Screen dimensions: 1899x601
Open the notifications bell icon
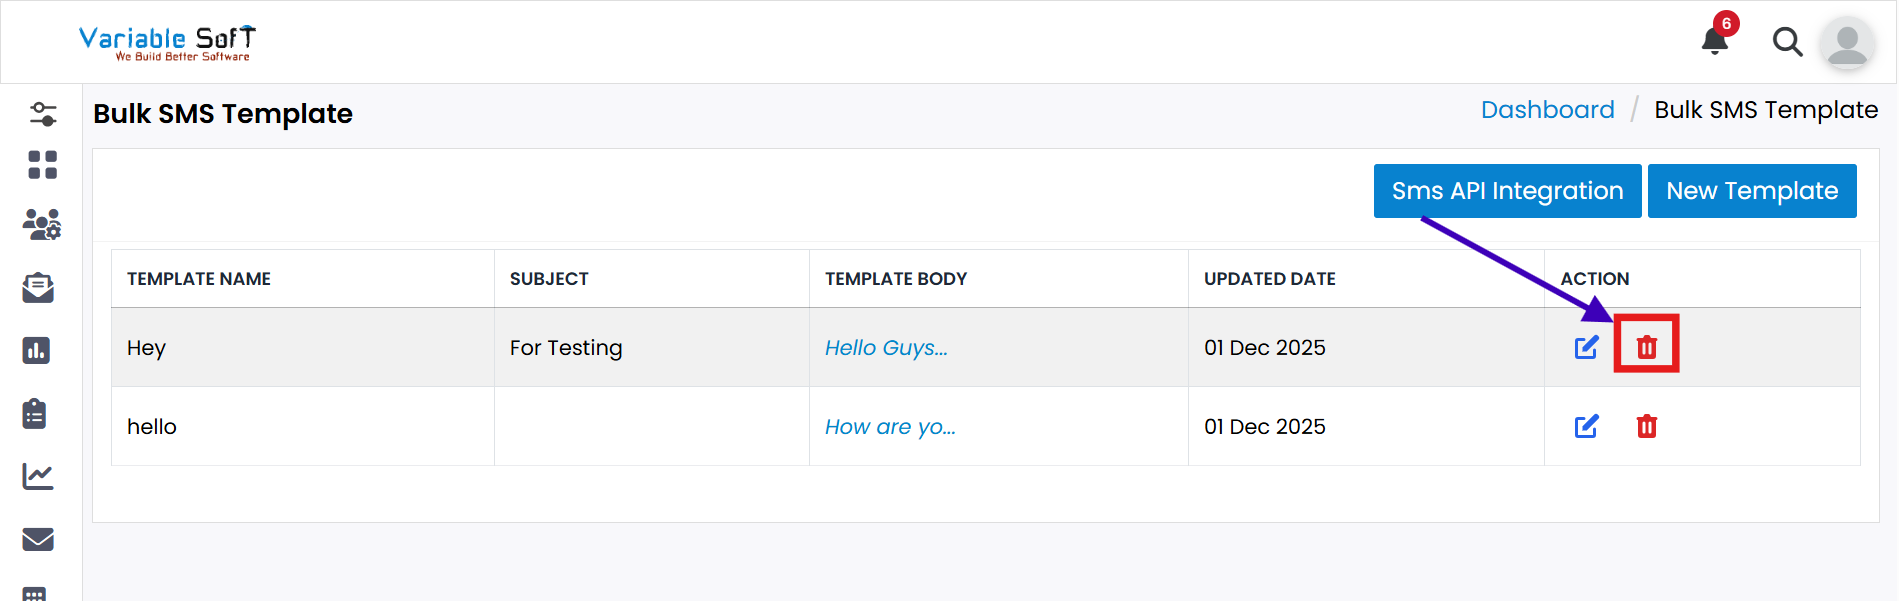[1715, 40]
